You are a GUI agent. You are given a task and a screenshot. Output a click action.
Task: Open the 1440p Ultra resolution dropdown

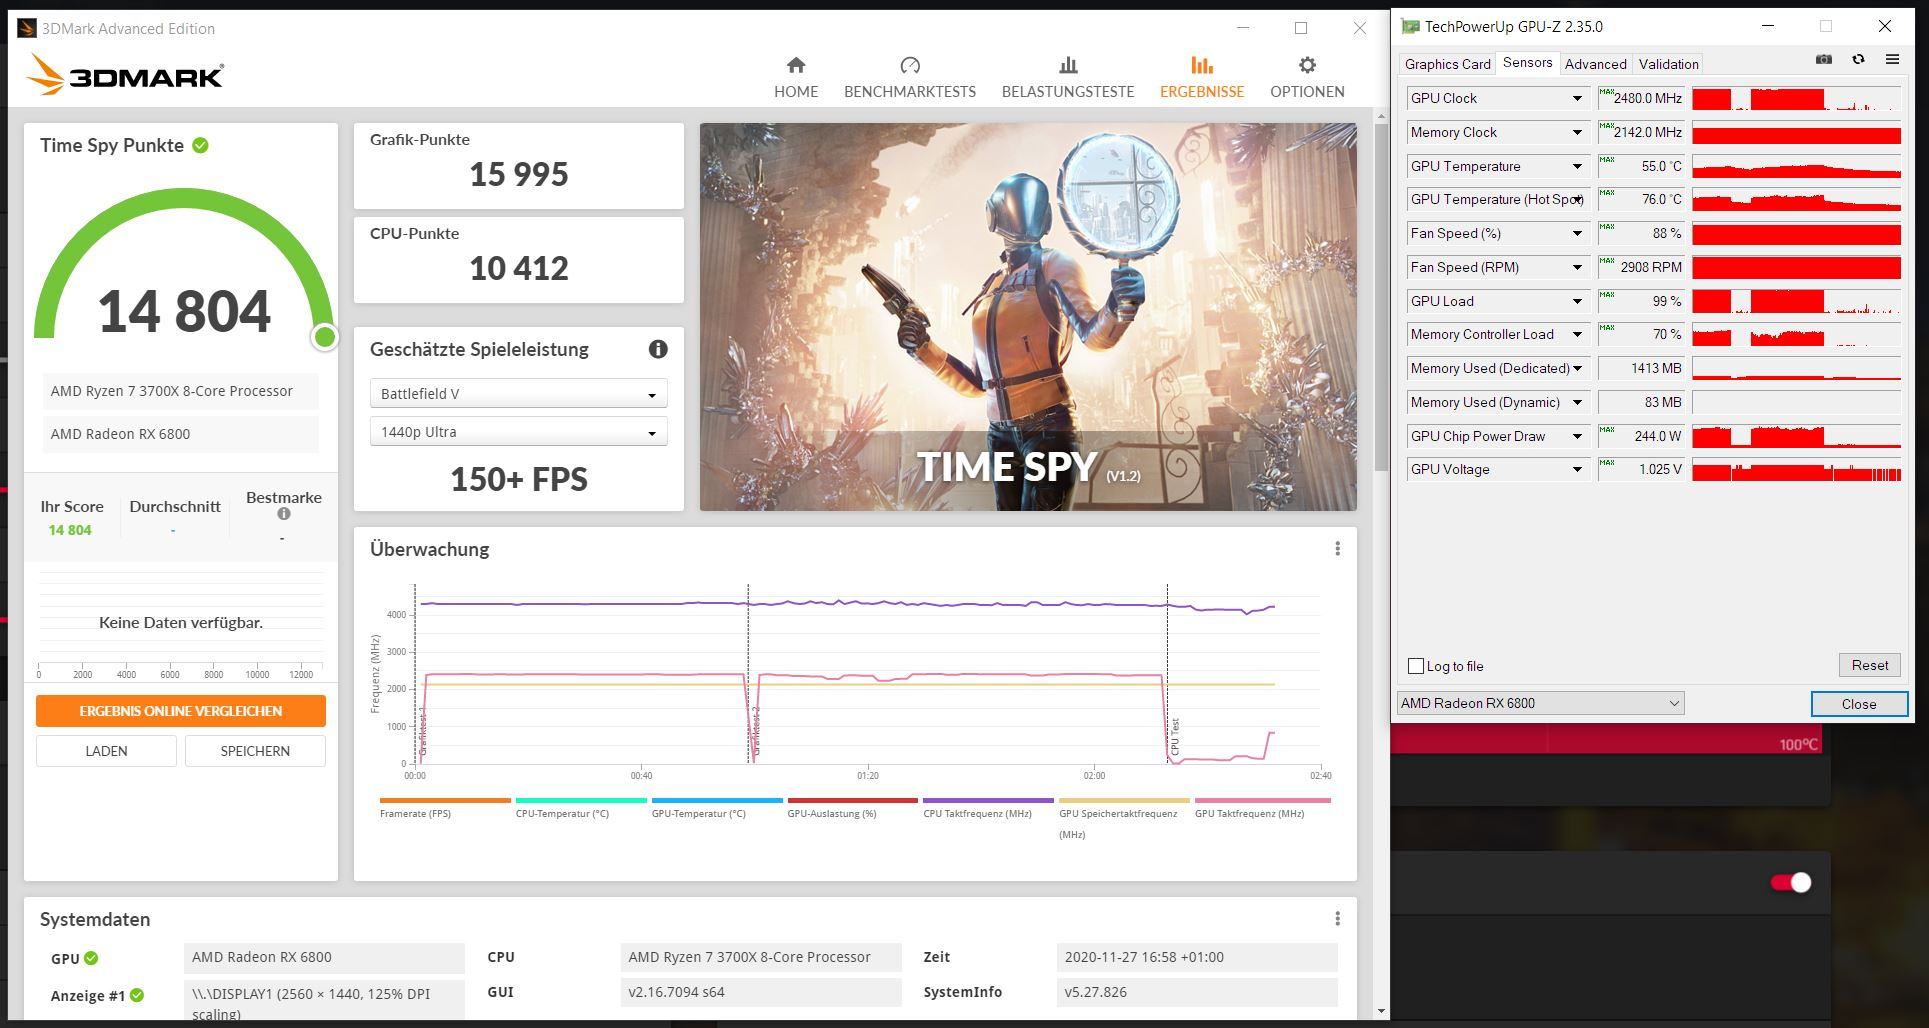tap(518, 432)
